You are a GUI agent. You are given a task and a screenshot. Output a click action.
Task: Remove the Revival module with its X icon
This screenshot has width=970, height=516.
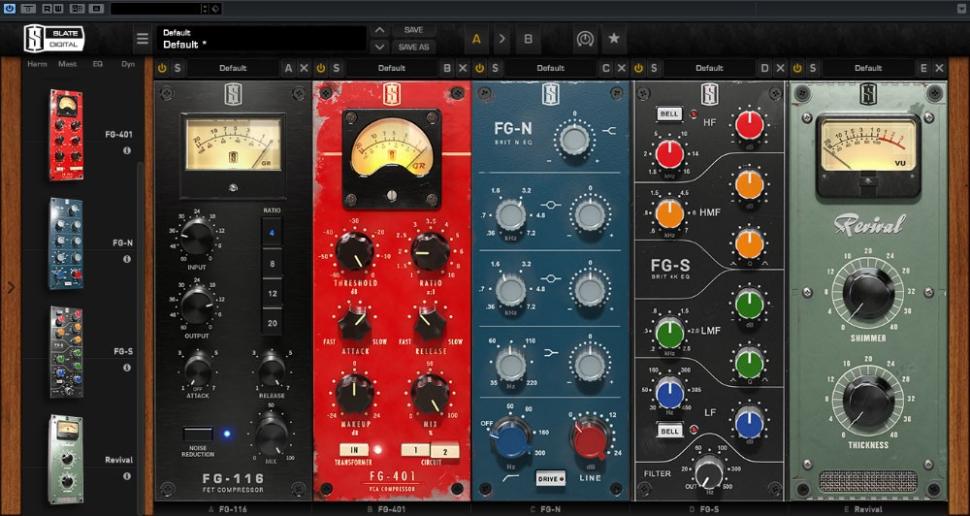pyautogui.click(x=939, y=68)
